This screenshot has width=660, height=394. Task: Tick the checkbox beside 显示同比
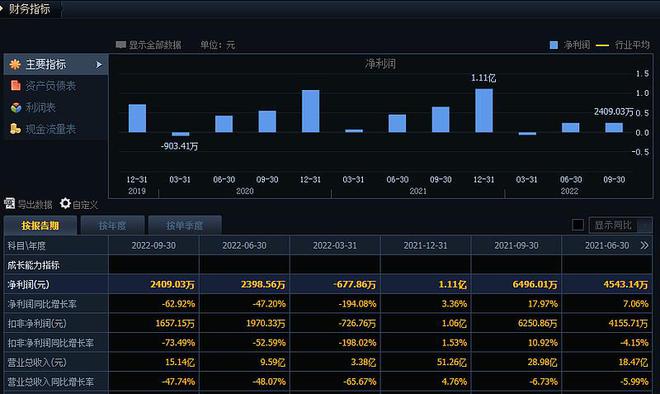click(x=578, y=225)
